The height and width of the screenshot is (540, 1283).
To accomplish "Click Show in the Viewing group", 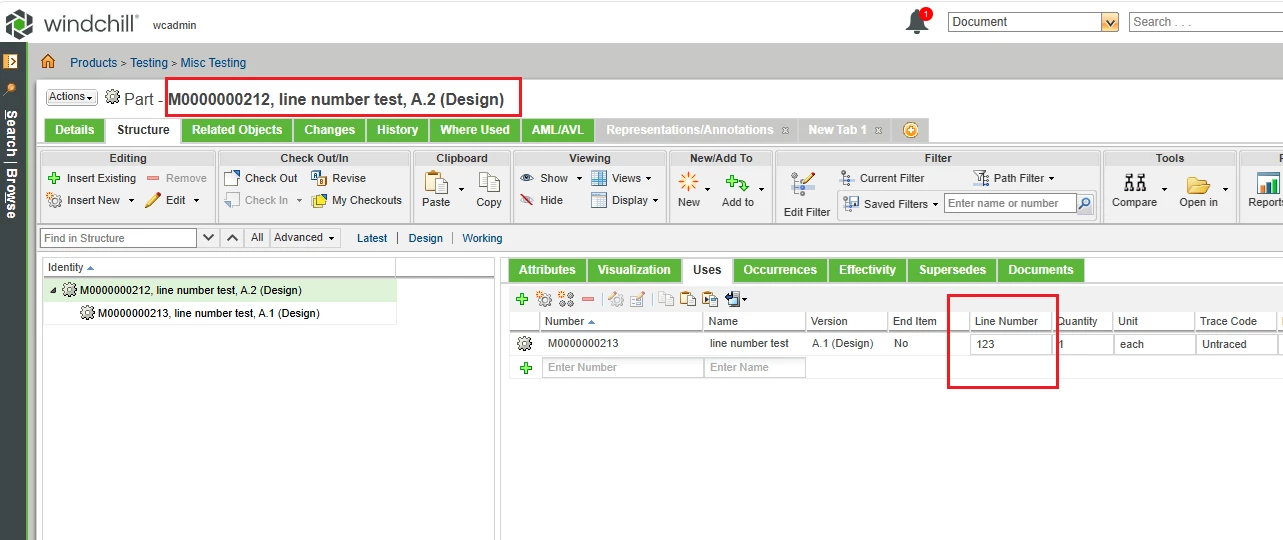I will tap(545, 178).
